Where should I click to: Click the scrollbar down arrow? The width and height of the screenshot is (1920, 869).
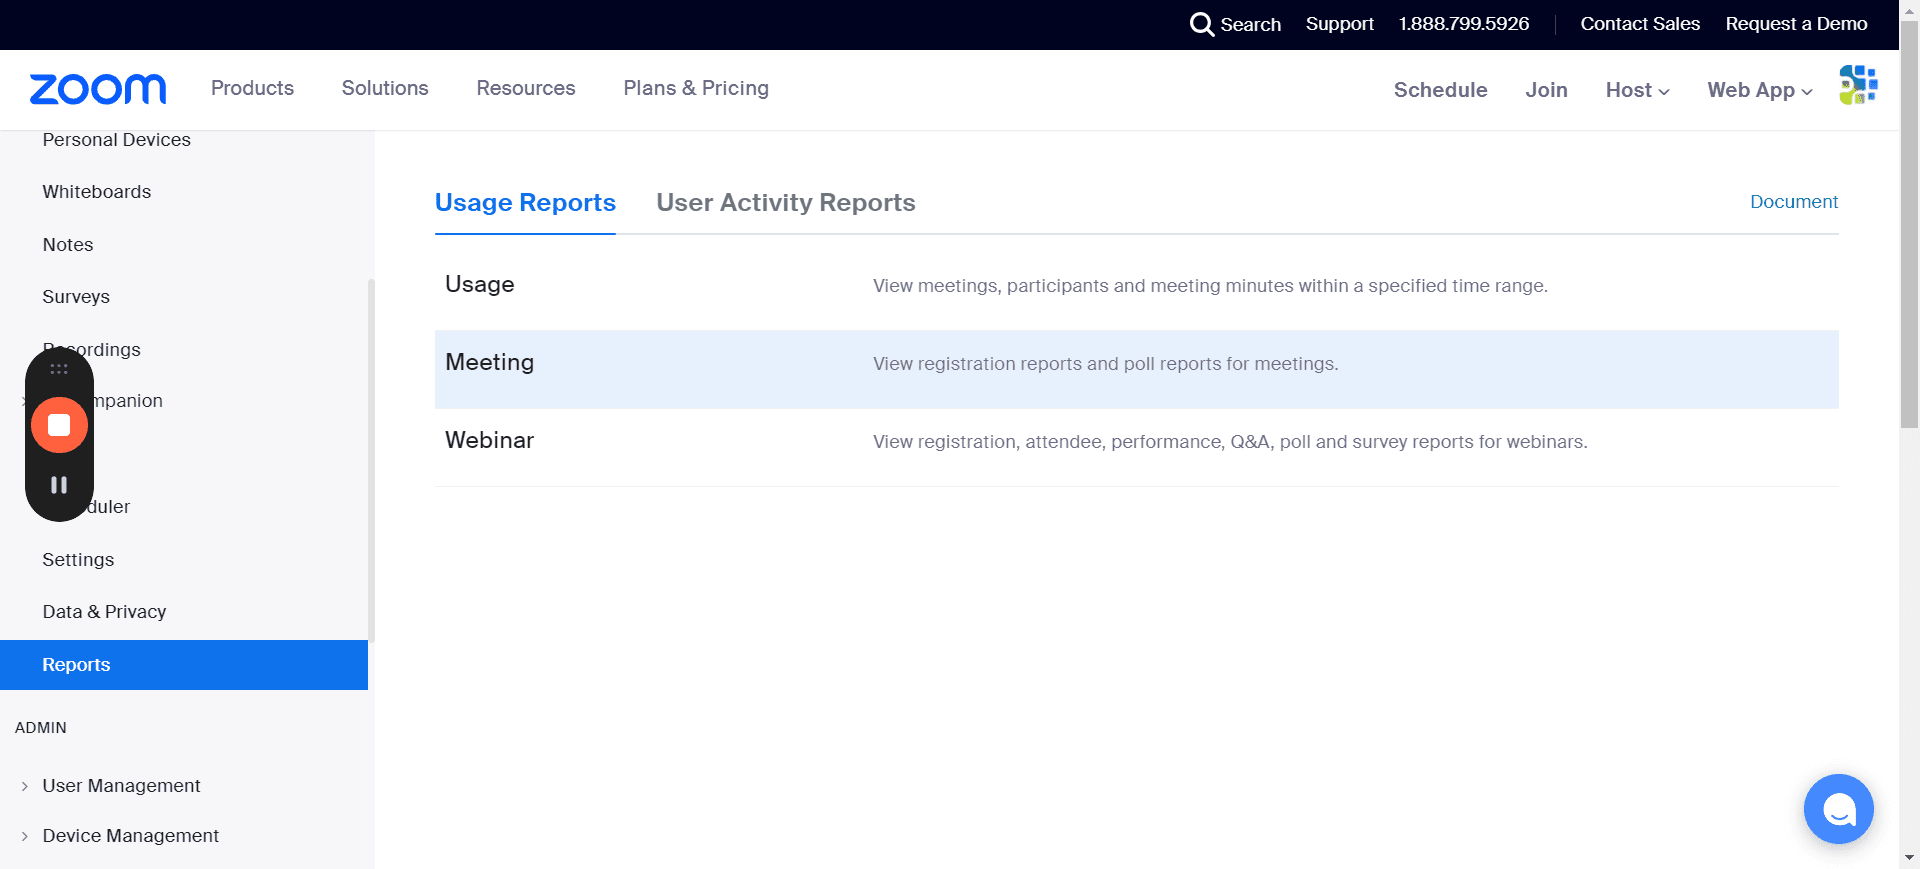[x=1909, y=858]
